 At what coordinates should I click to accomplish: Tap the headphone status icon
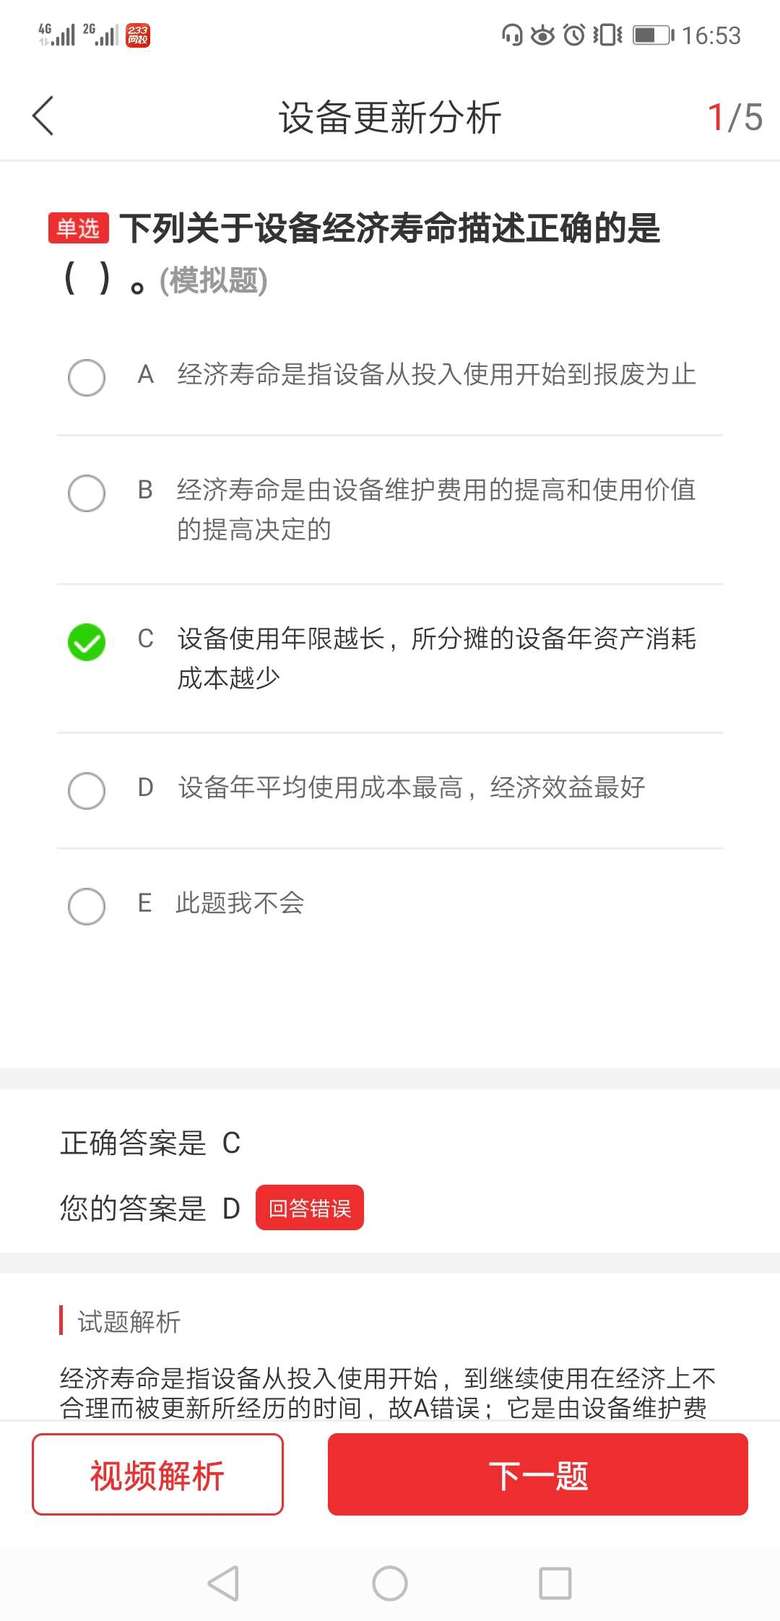512,36
